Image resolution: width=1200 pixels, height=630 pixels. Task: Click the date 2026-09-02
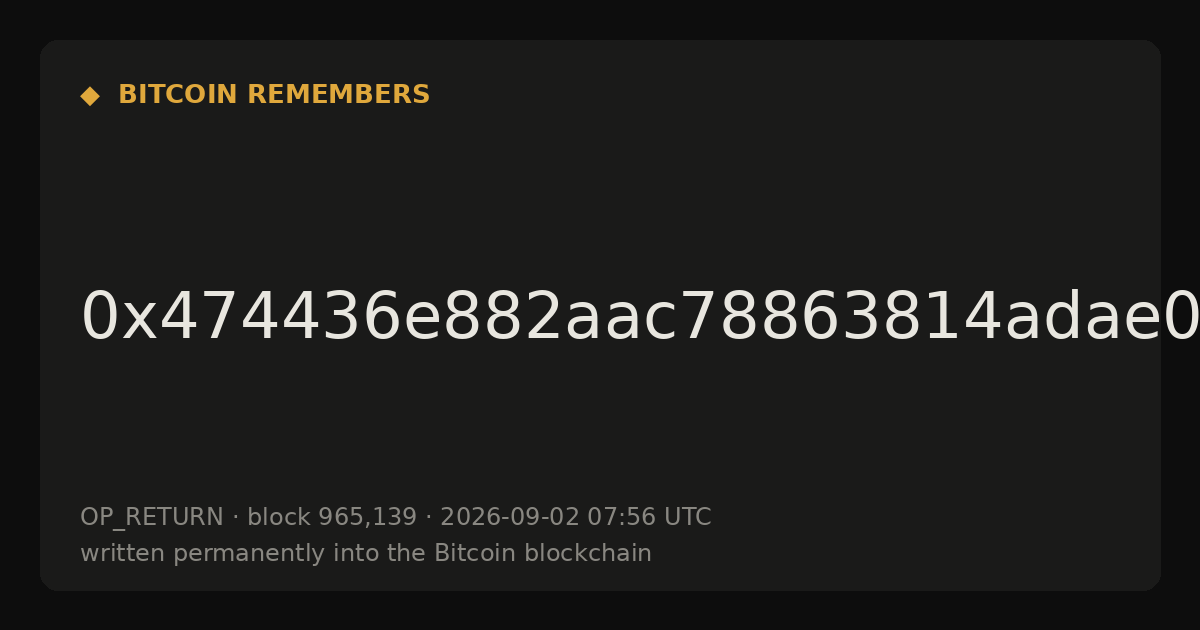pyautogui.click(x=510, y=518)
